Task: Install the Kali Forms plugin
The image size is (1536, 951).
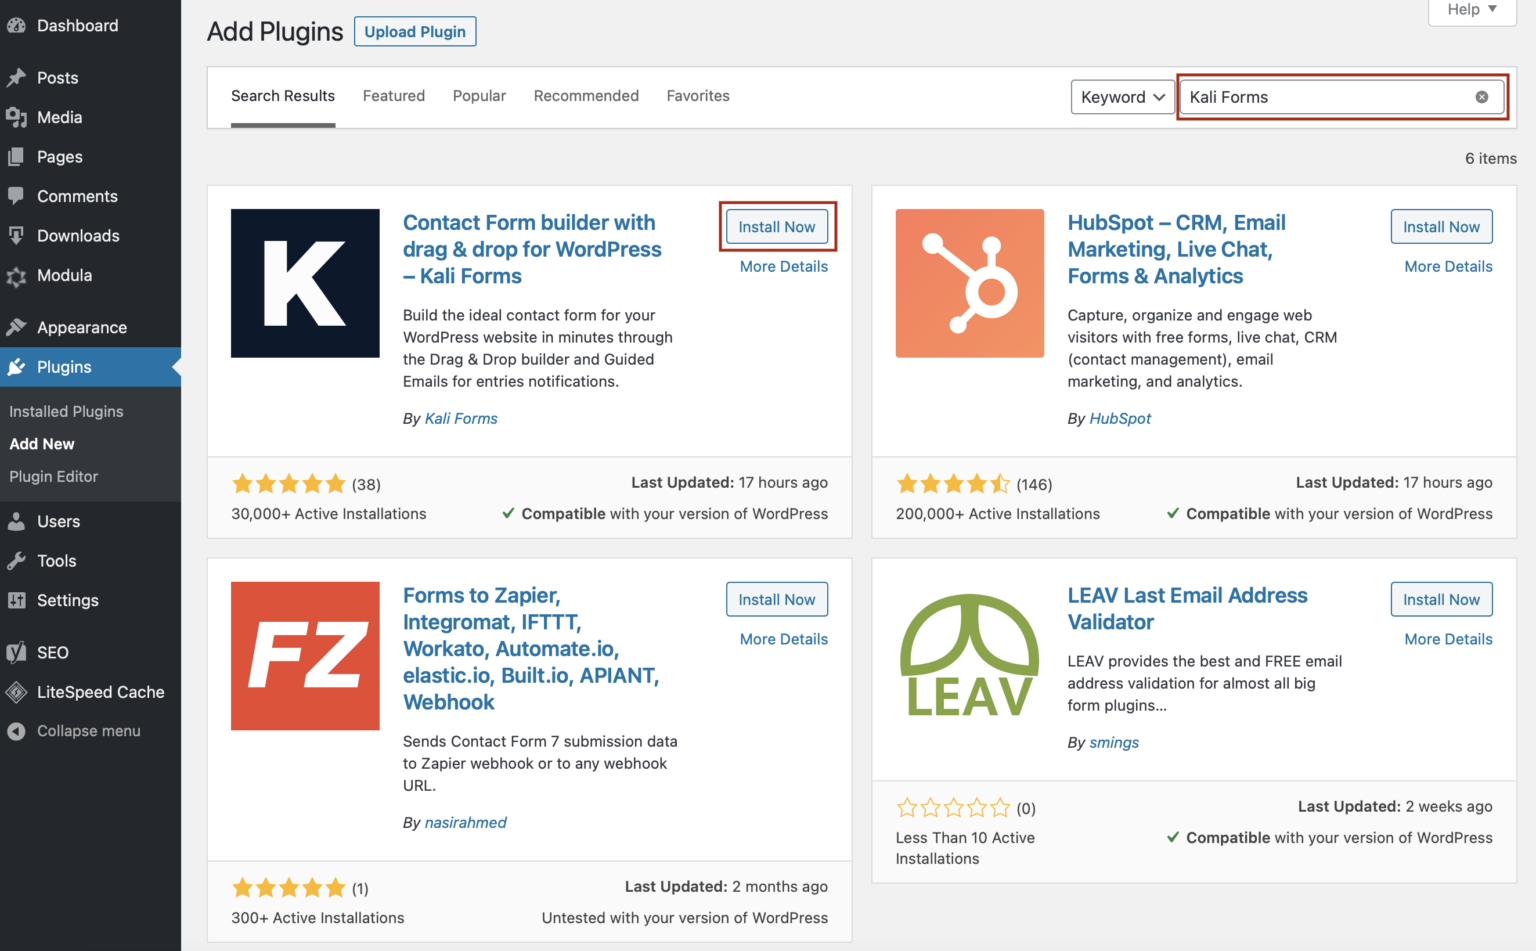Action: pyautogui.click(x=777, y=227)
